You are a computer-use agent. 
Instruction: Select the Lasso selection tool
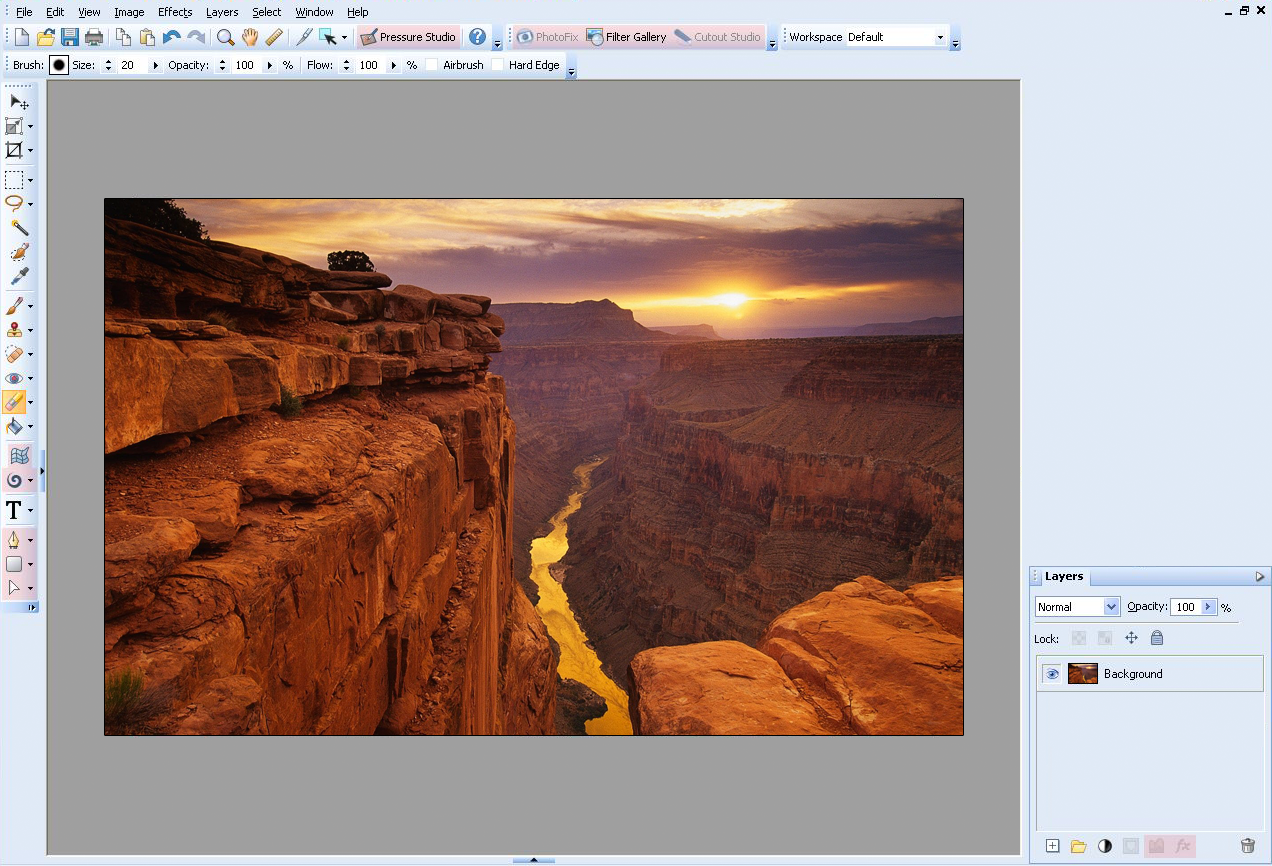14,203
